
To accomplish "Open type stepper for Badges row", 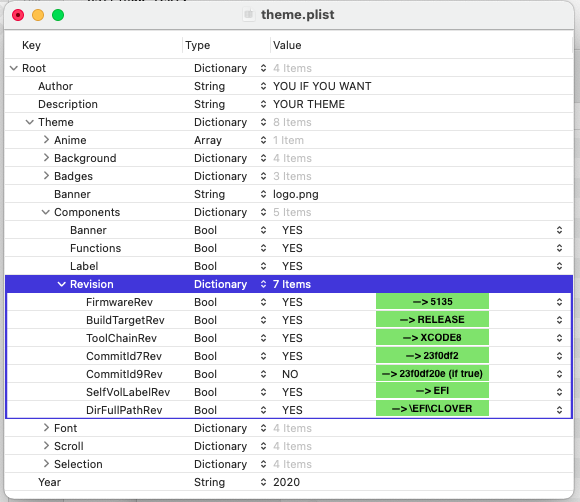I will [263, 176].
